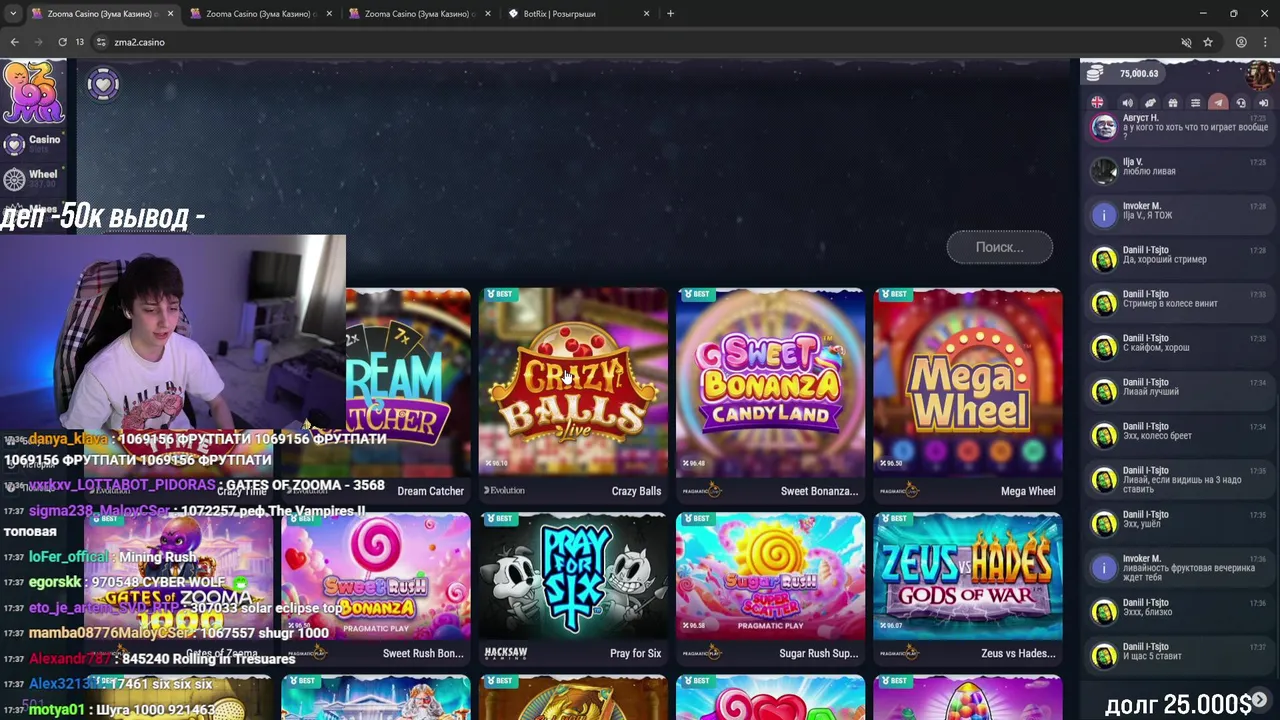Click chat message 'Да, хороший стример'
This screenshot has height=720, width=1280.
pos(1164,259)
